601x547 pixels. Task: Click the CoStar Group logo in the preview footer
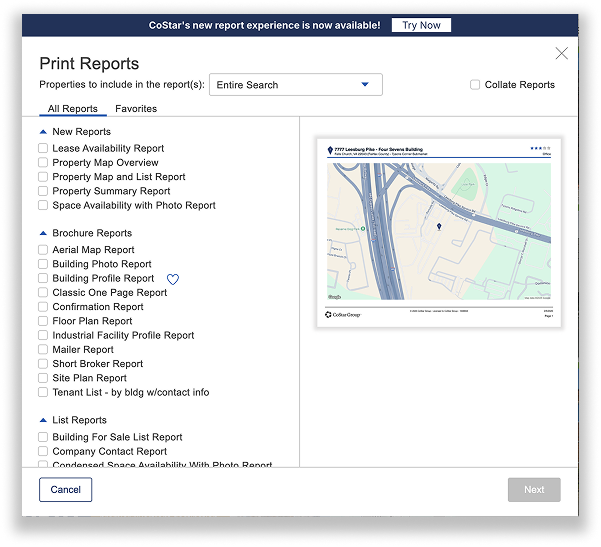click(x=343, y=315)
